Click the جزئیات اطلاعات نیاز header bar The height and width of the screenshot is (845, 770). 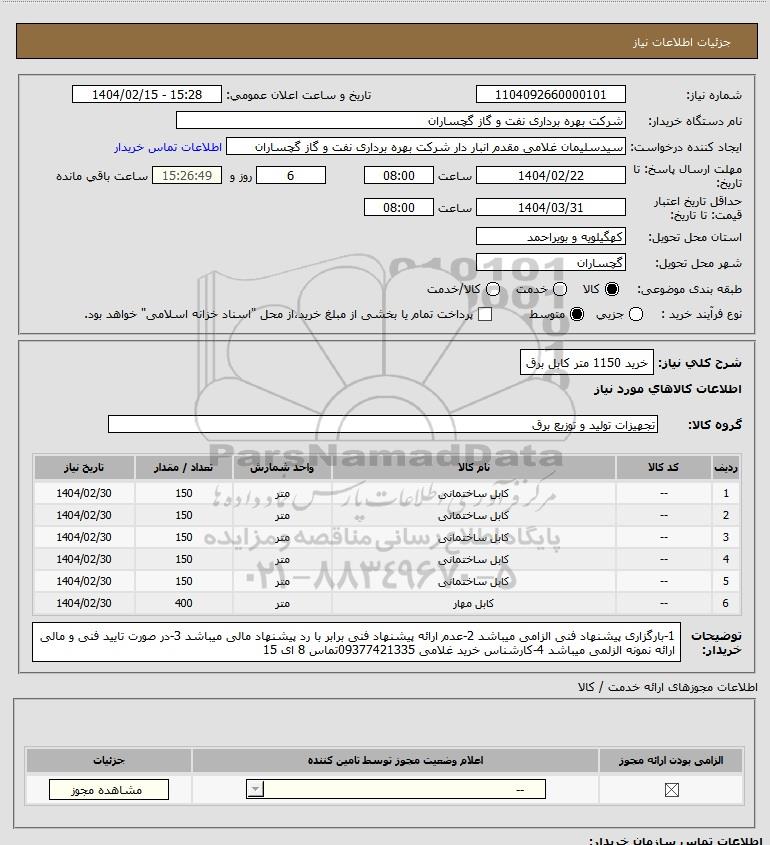387,41
